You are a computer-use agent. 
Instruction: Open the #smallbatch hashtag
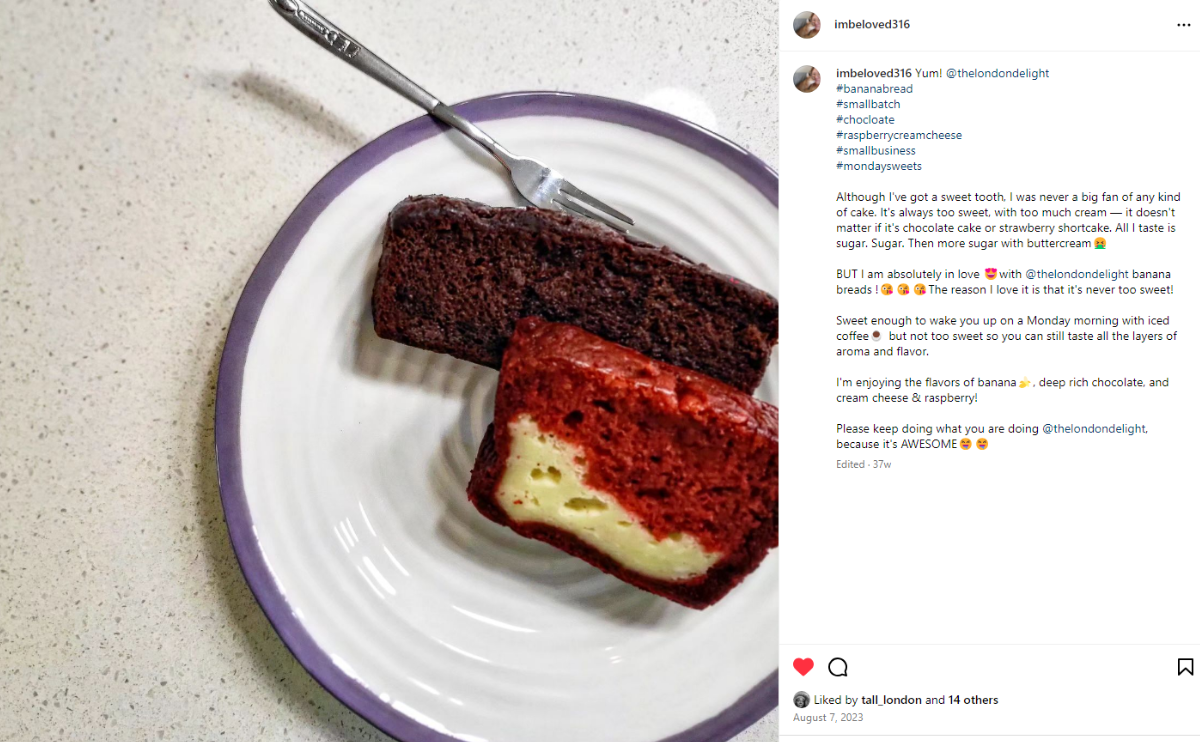[x=868, y=104]
